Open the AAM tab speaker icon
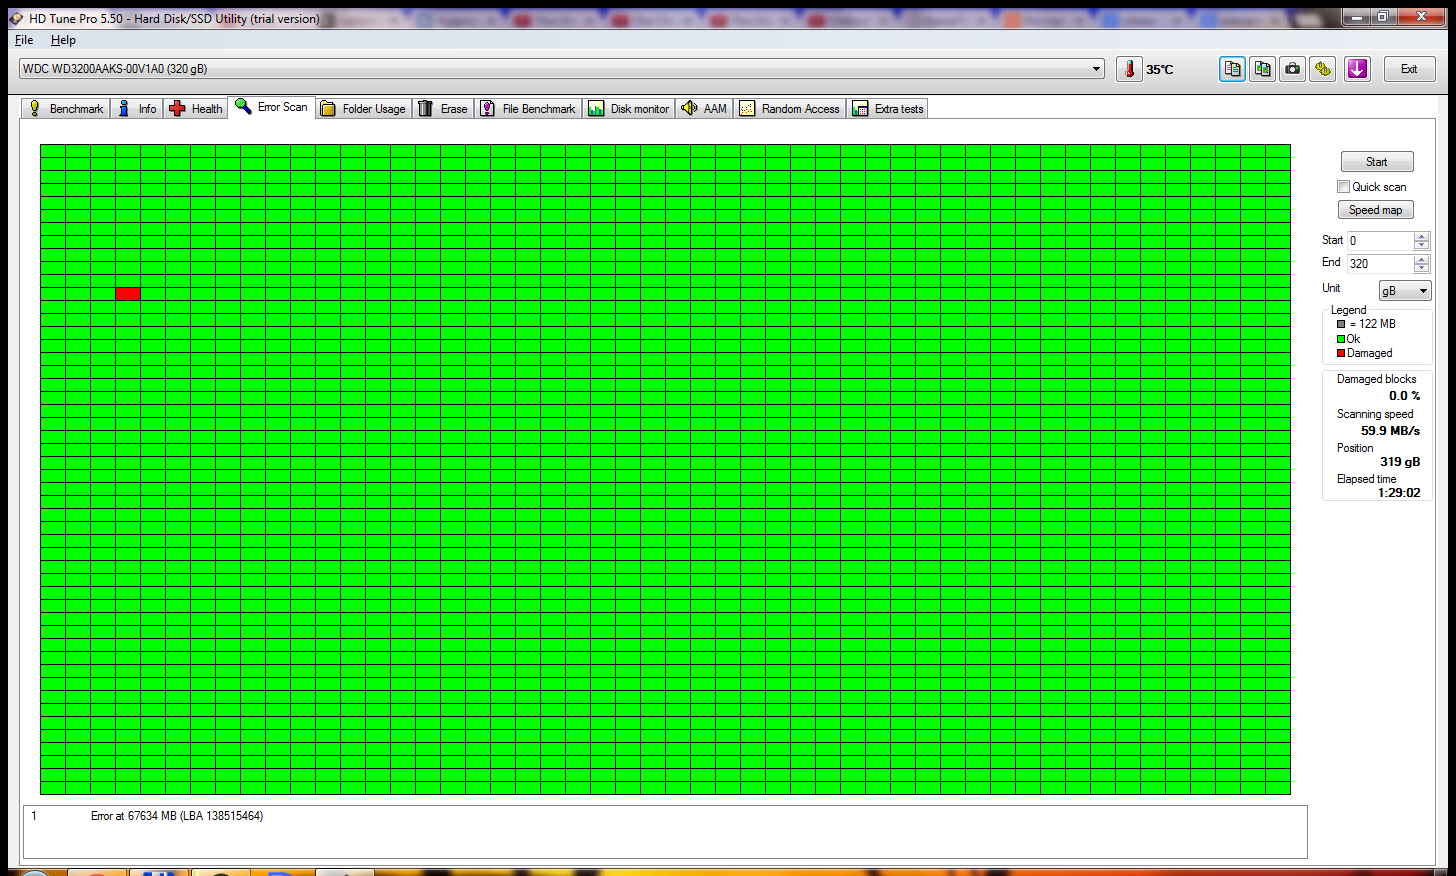1456x876 pixels. 704,109
